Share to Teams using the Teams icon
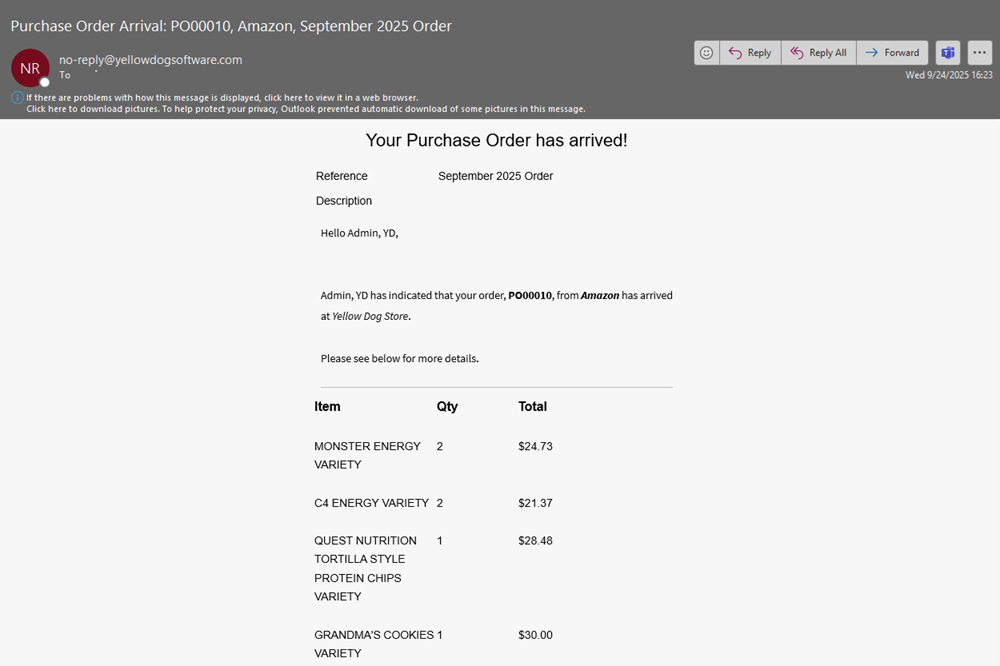The height and width of the screenshot is (666, 1000). tap(947, 53)
